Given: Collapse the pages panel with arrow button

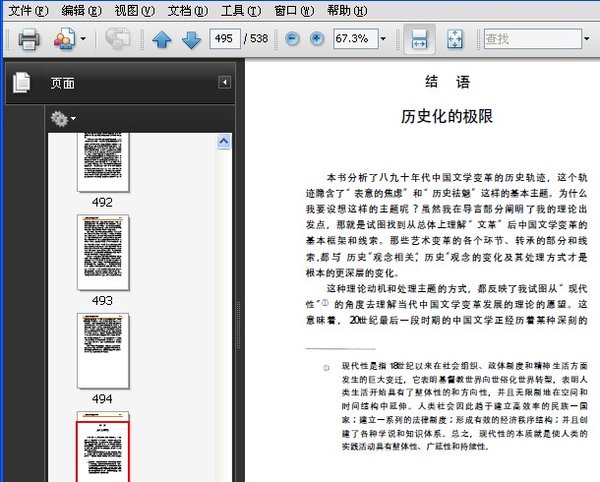Looking at the screenshot, I should [x=225, y=82].
